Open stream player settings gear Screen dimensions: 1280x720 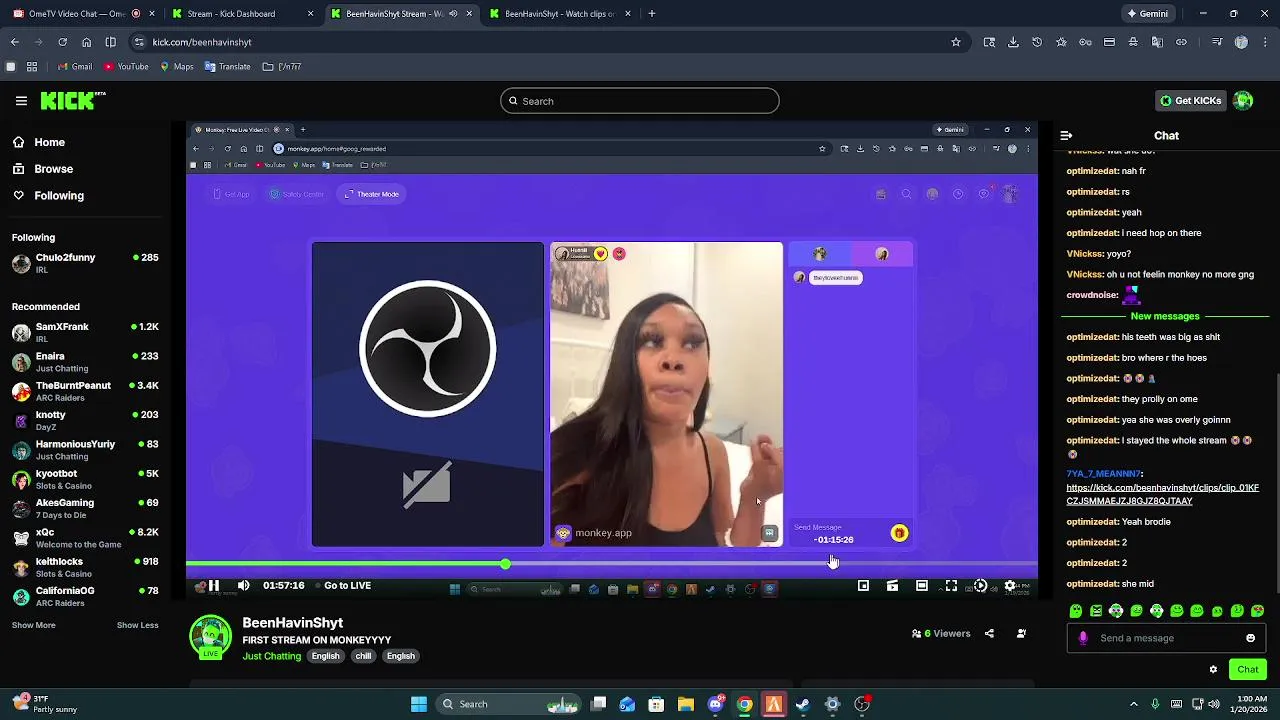1009,586
